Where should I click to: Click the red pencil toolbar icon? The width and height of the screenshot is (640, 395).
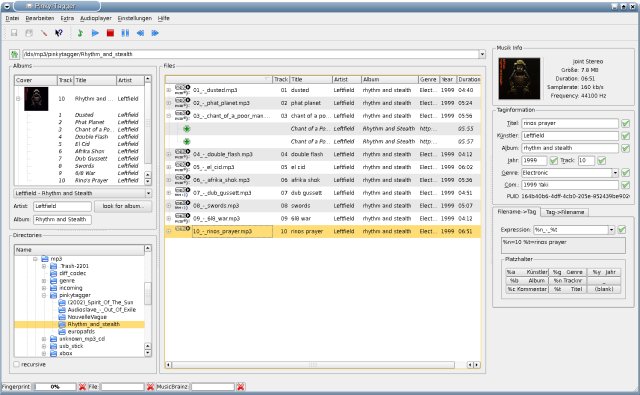[44, 33]
